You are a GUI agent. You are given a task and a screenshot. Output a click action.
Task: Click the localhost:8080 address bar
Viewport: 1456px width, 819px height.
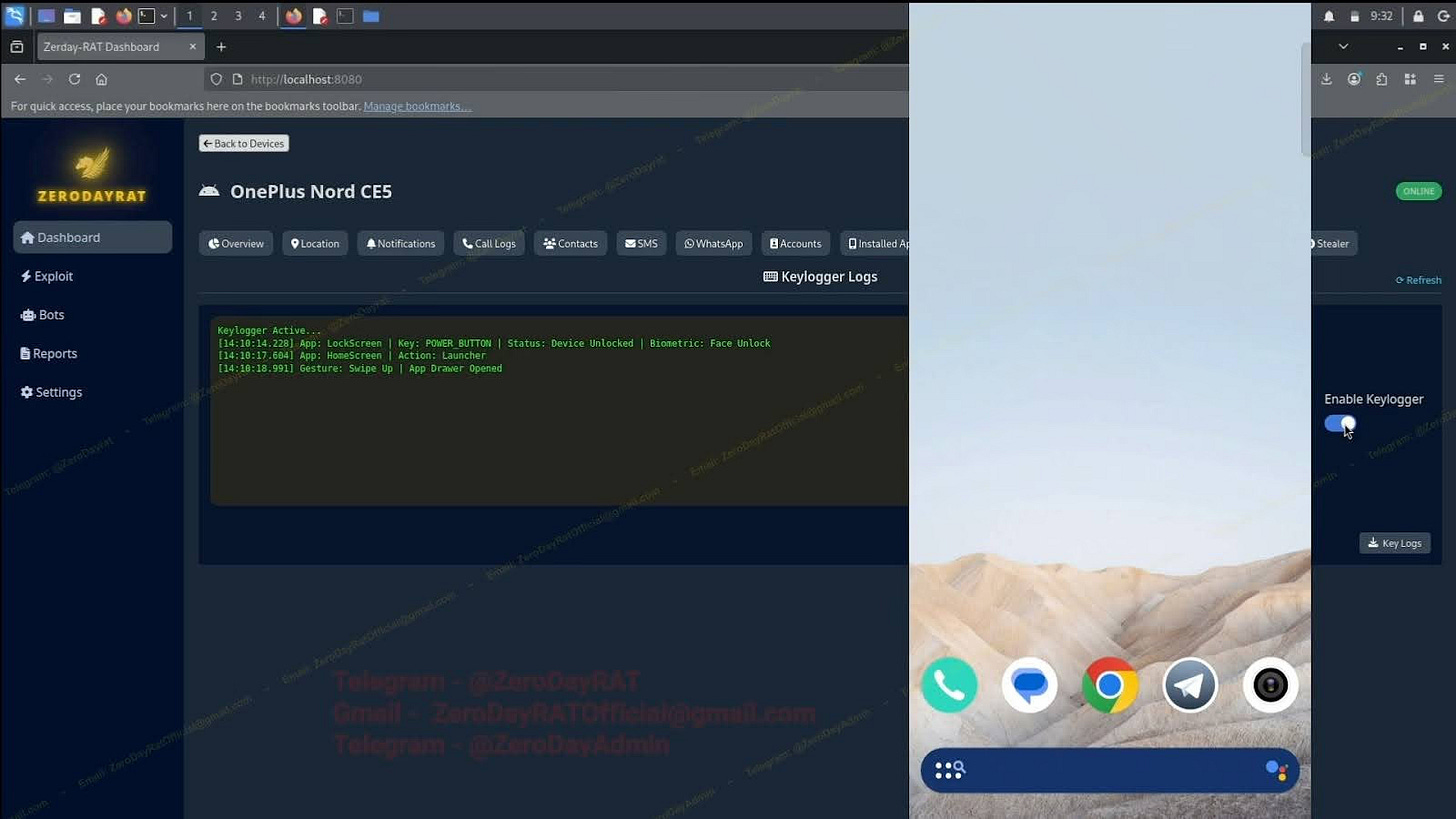point(555,79)
